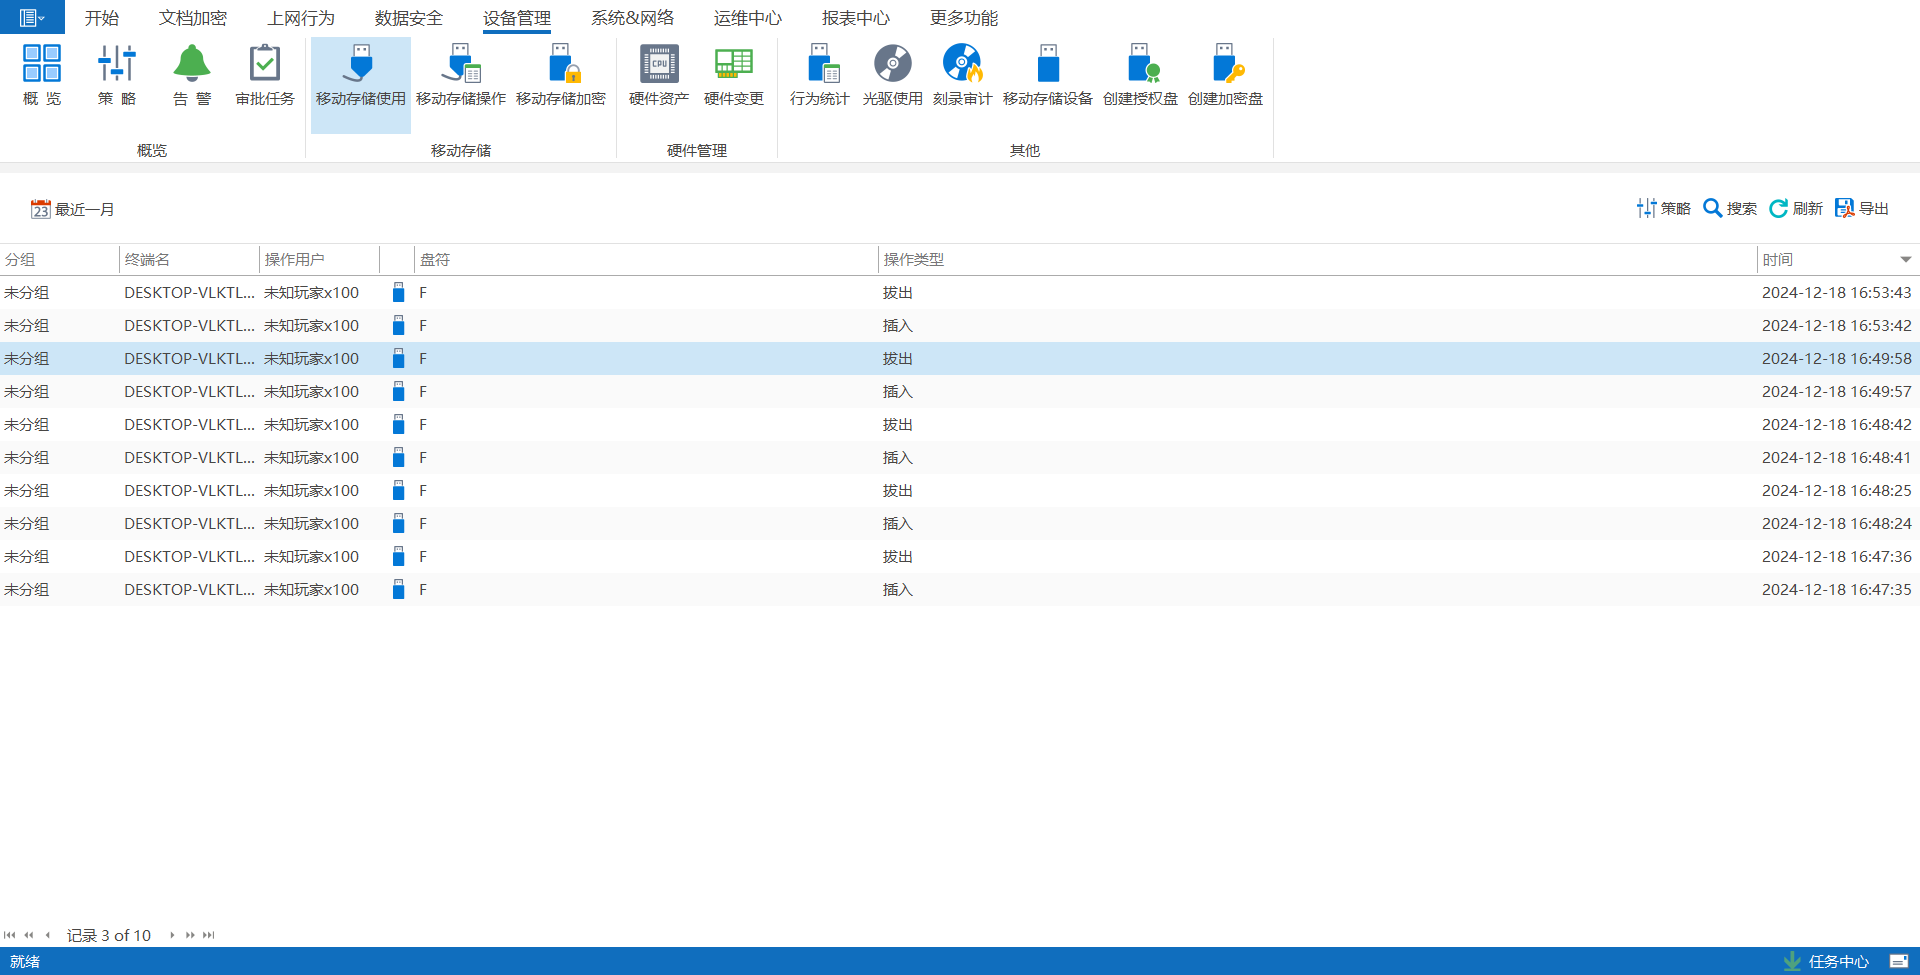
Task: Switch to the 报表中心 tab
Action: click(855, 18)
